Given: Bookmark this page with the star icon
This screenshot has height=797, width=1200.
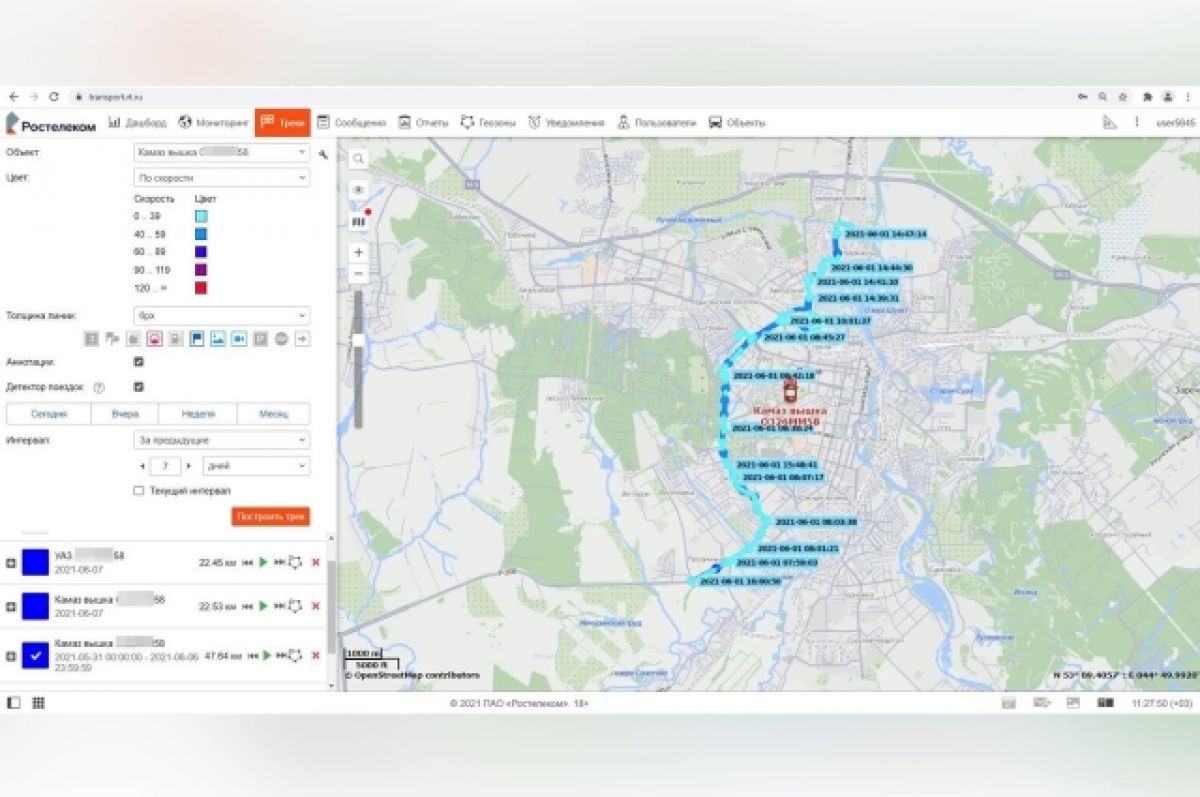Looking at the screenshot, I should pyautogui.click(x=1123, y=96).
